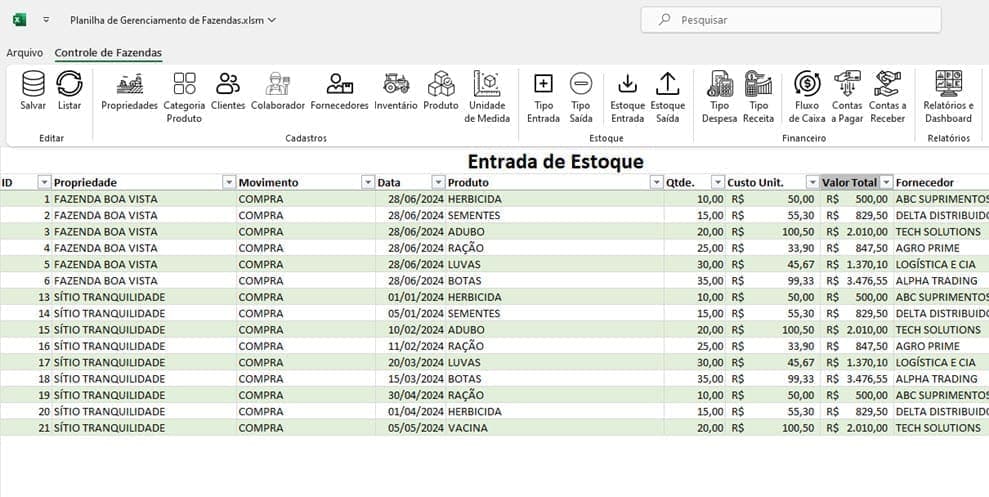Image resolution: width=989 pixels, height=497 pixels.
Task: Select COMPRA cell in row ID 21
Action: pyautogui.click(x=306, y=428)
